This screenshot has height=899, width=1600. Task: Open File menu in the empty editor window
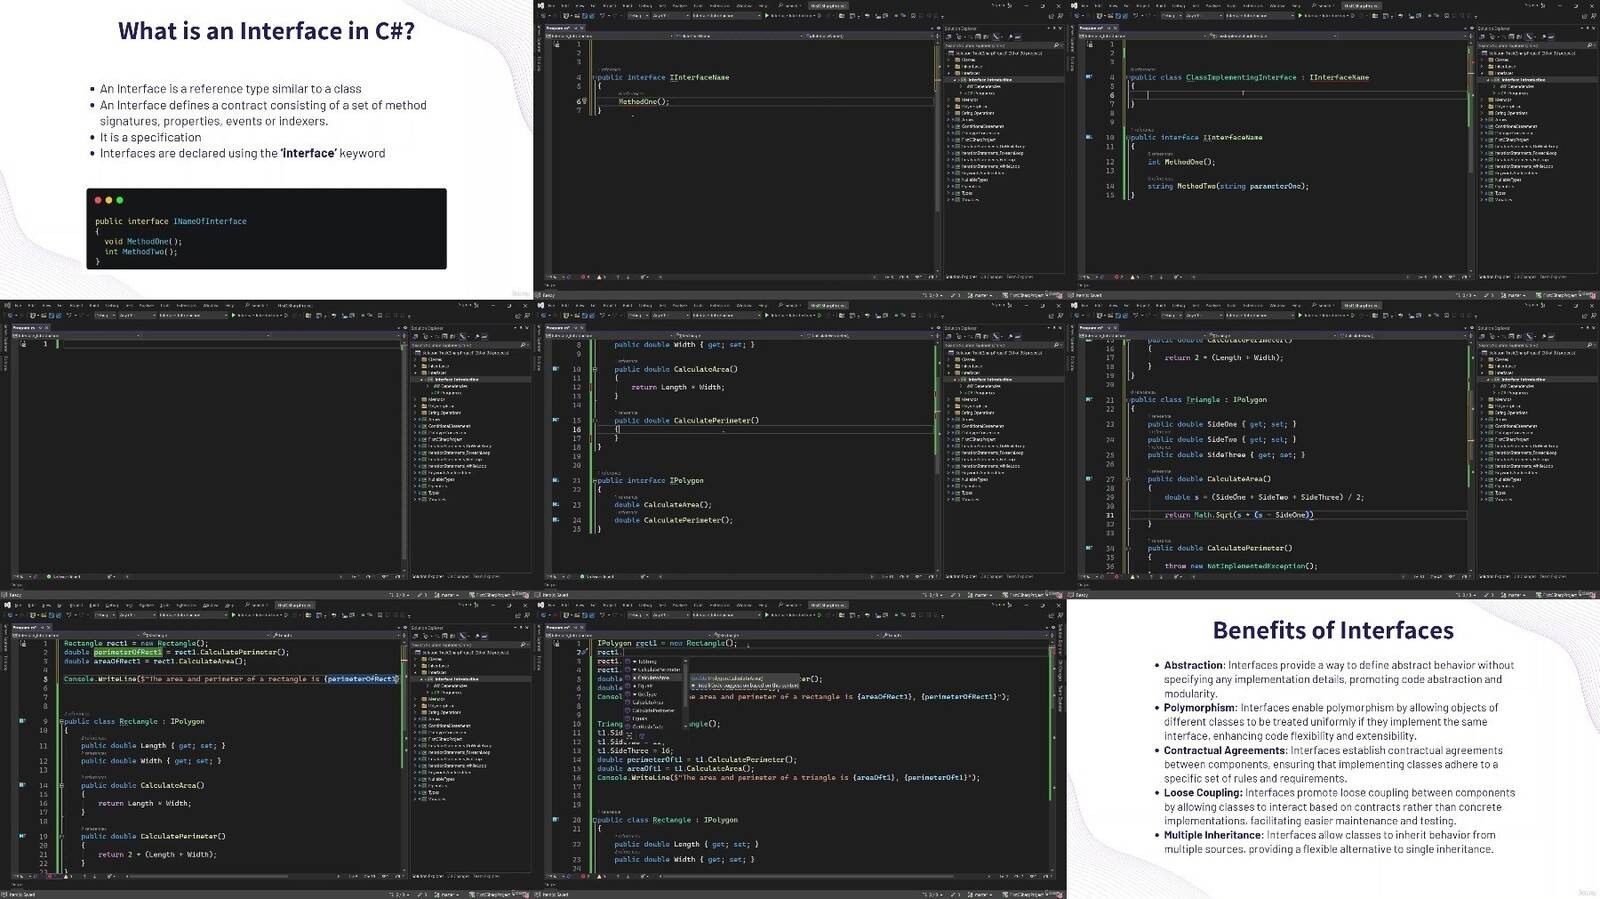click(x=19, y=306)
